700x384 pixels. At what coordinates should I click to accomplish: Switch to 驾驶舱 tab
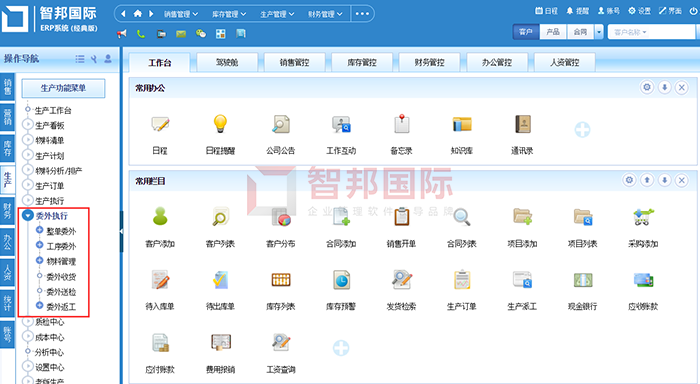tap(227, 63)
